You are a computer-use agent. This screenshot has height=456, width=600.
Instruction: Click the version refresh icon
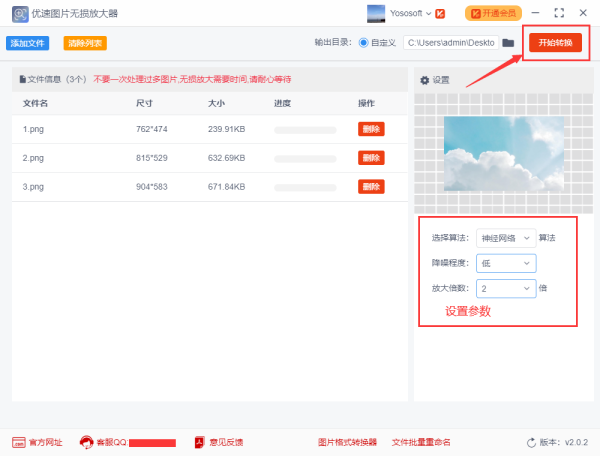[x=531, y=442]
